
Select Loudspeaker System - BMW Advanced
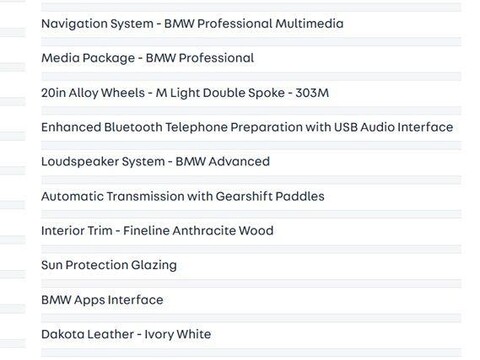[155, 162]
